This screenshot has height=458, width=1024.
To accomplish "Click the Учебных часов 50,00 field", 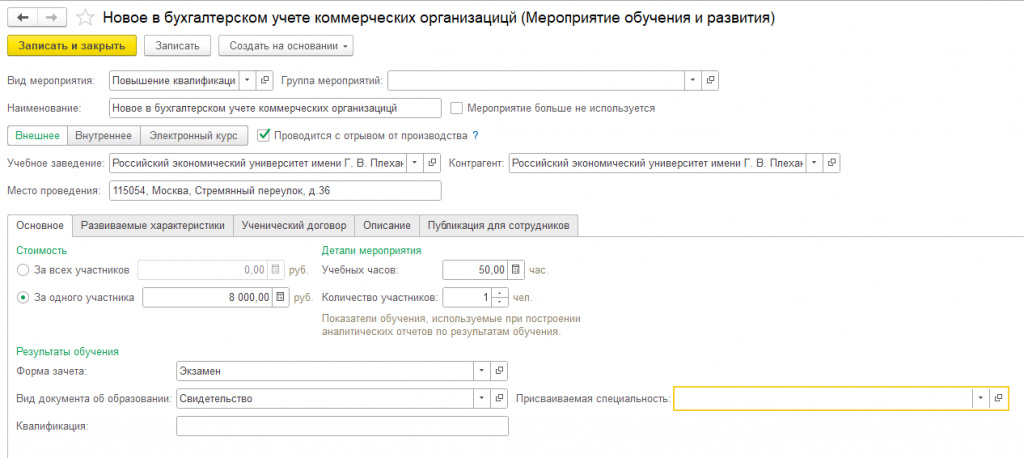I will point(475,269).
